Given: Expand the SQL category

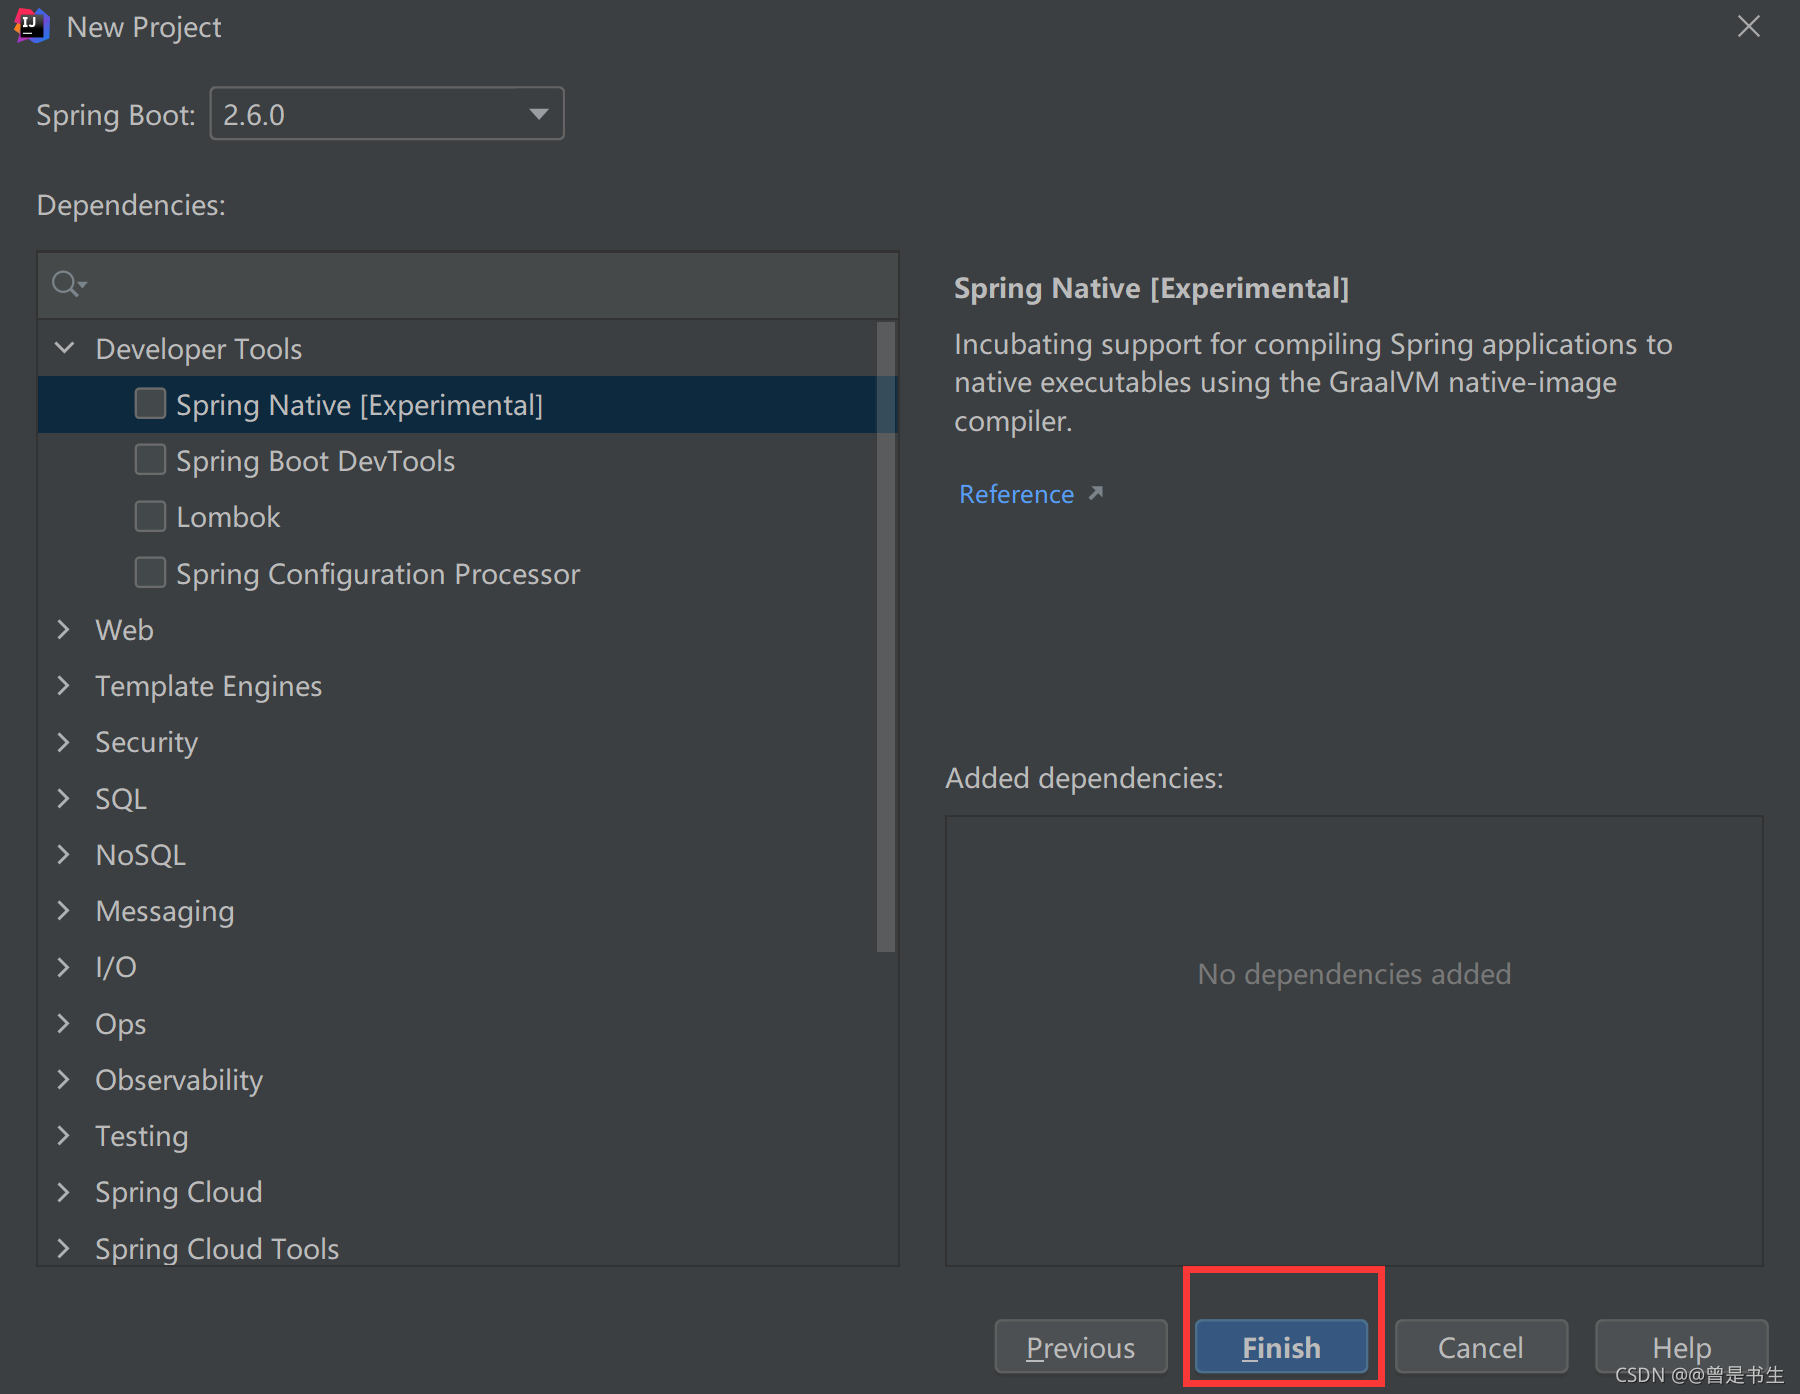Looking at the screenshot, I should (64, 798).
